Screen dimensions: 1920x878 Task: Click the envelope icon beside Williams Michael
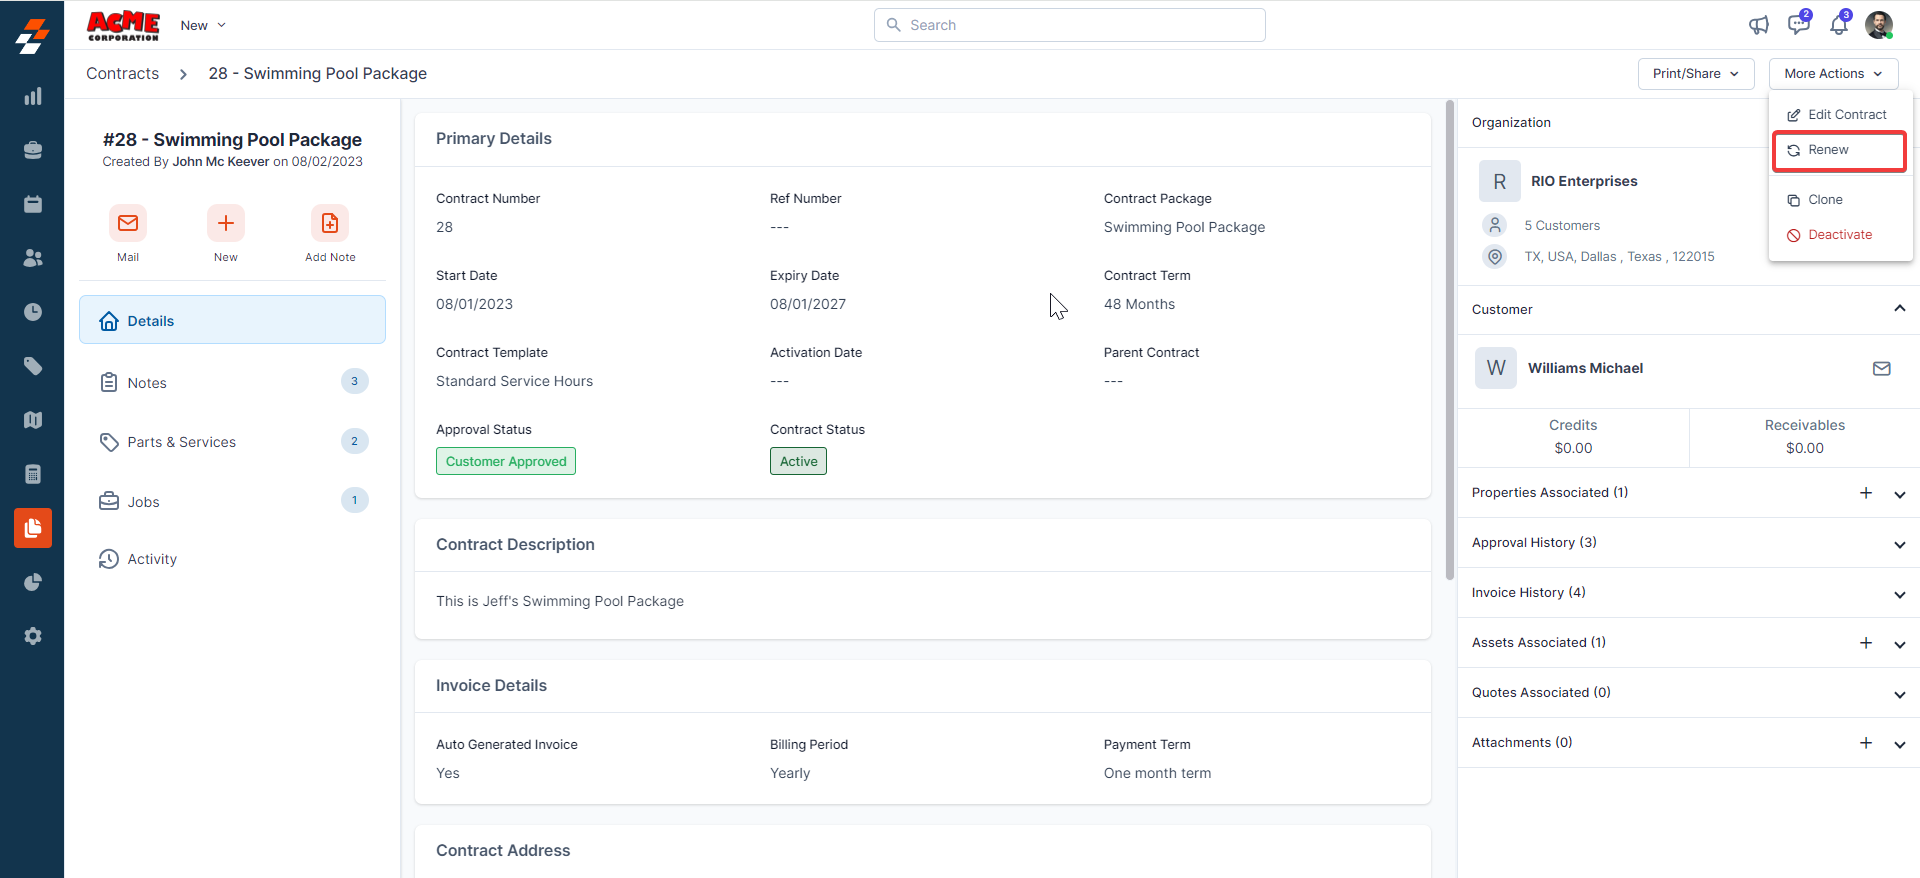(x=1881, y=368)
